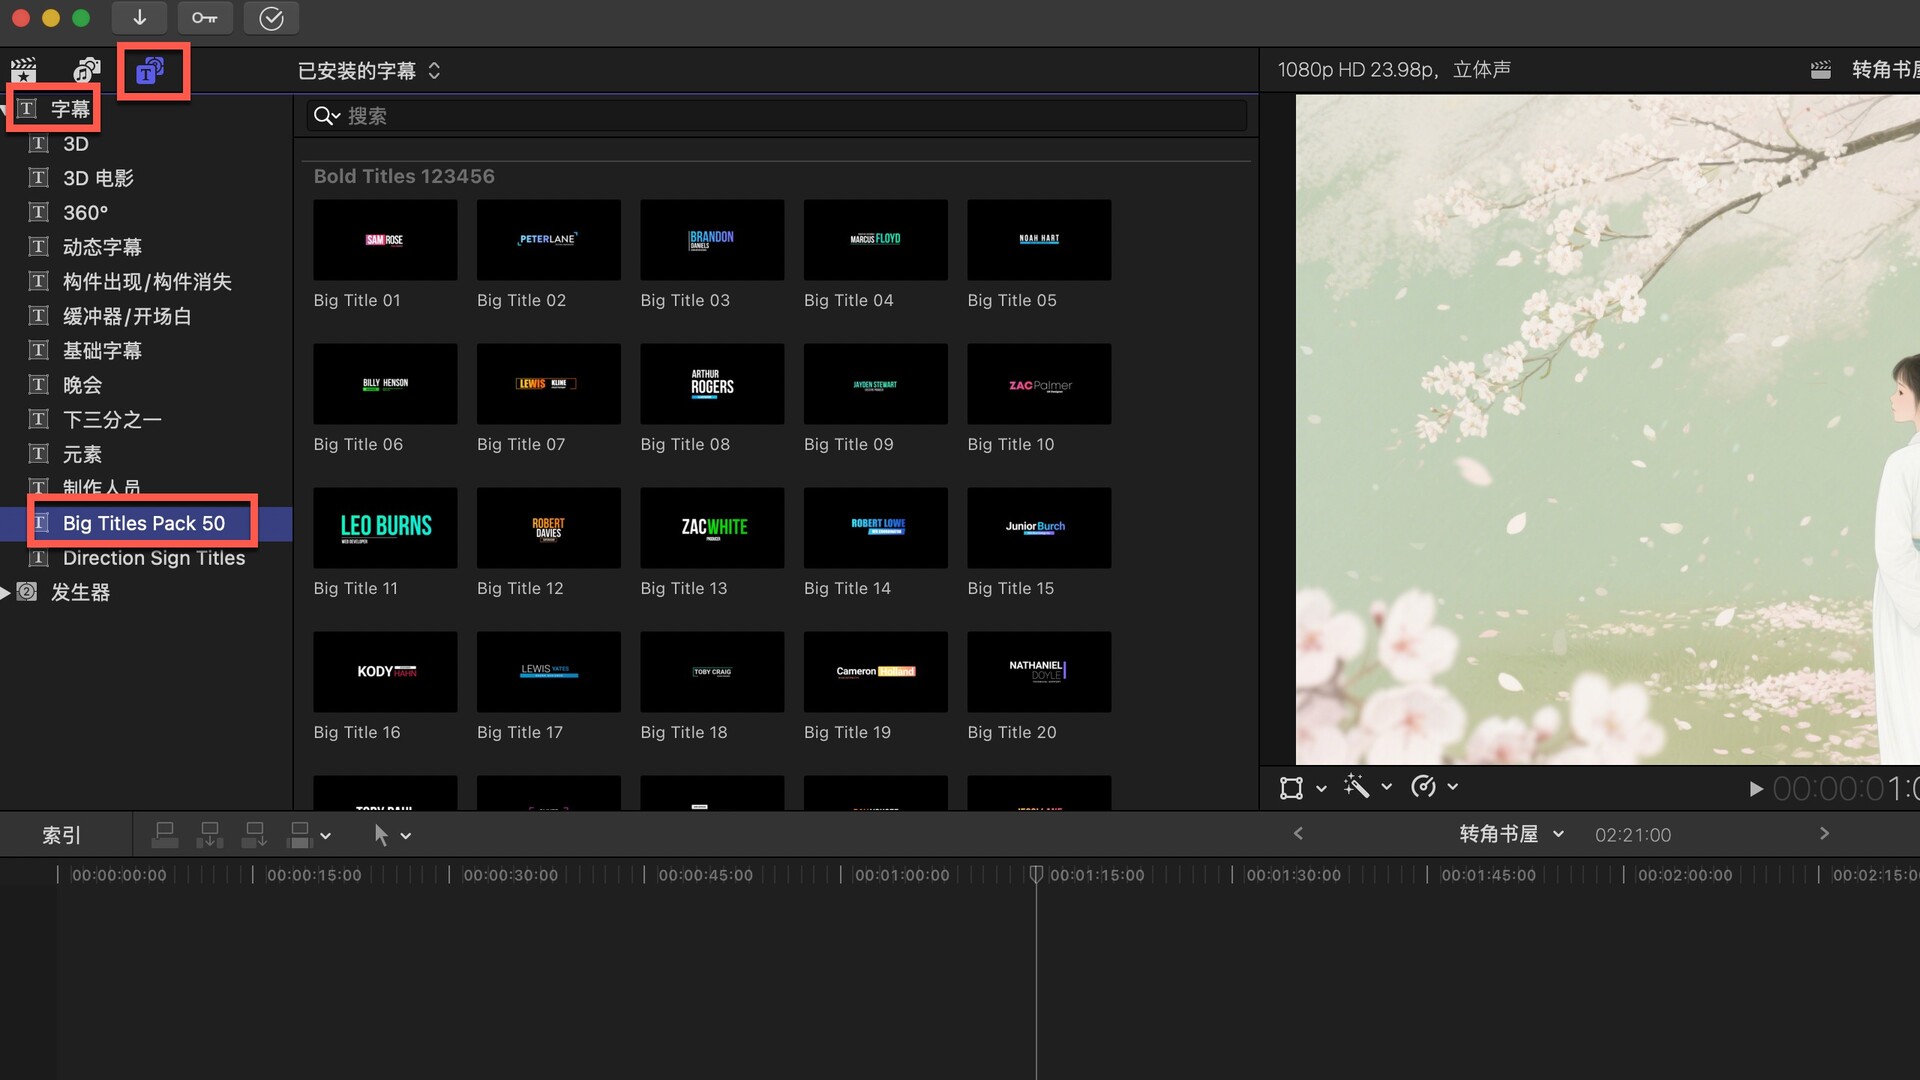1920x1080 pixels.
Task: Select the 3D 电影 titles category
Action: pos(146,178)
